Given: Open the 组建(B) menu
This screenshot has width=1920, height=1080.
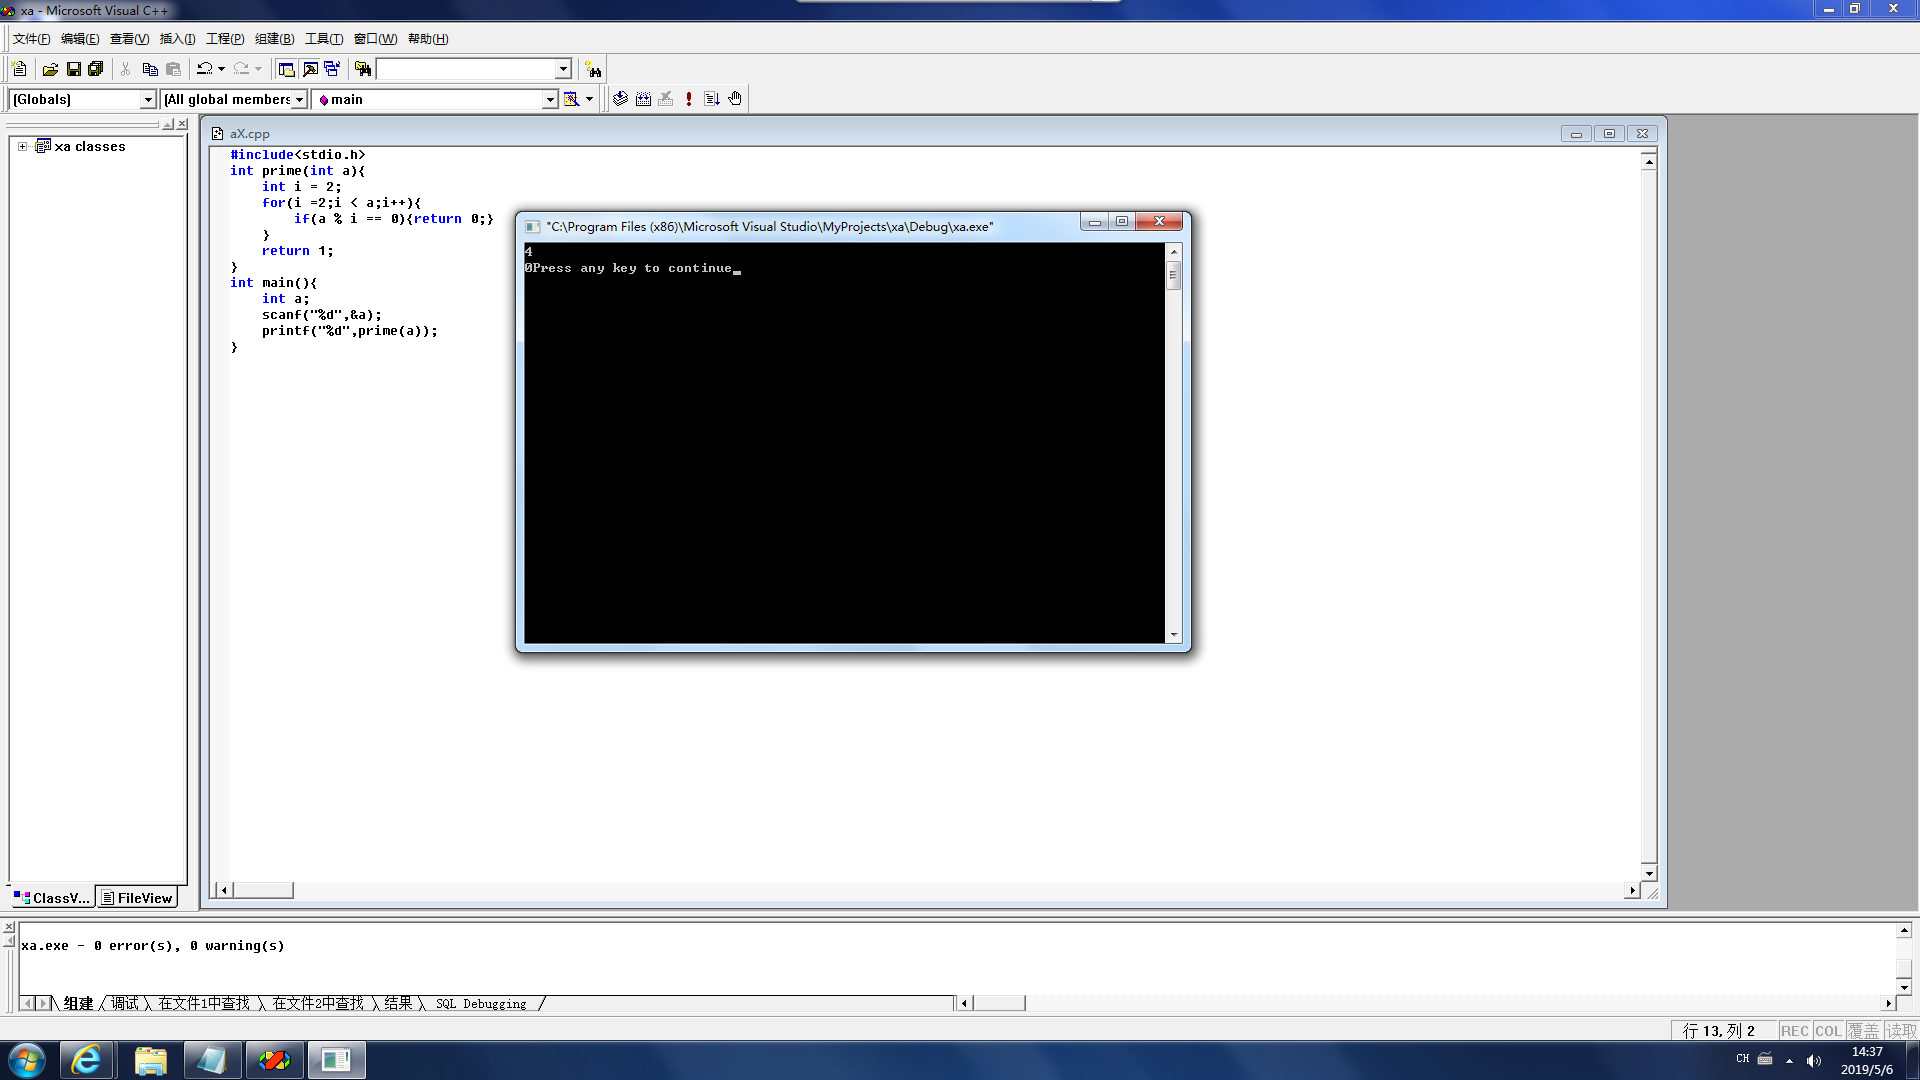Looking at the screenshot, I should coord(274,39).
